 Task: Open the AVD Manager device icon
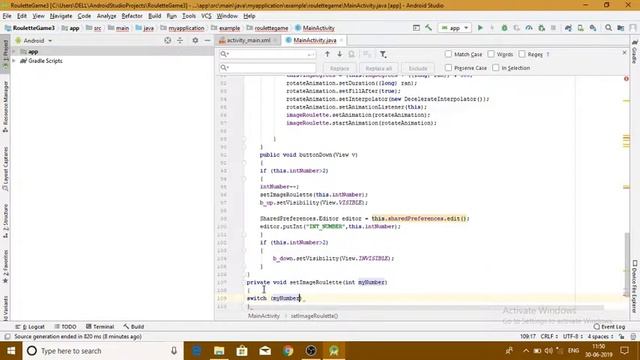(580, 28)
